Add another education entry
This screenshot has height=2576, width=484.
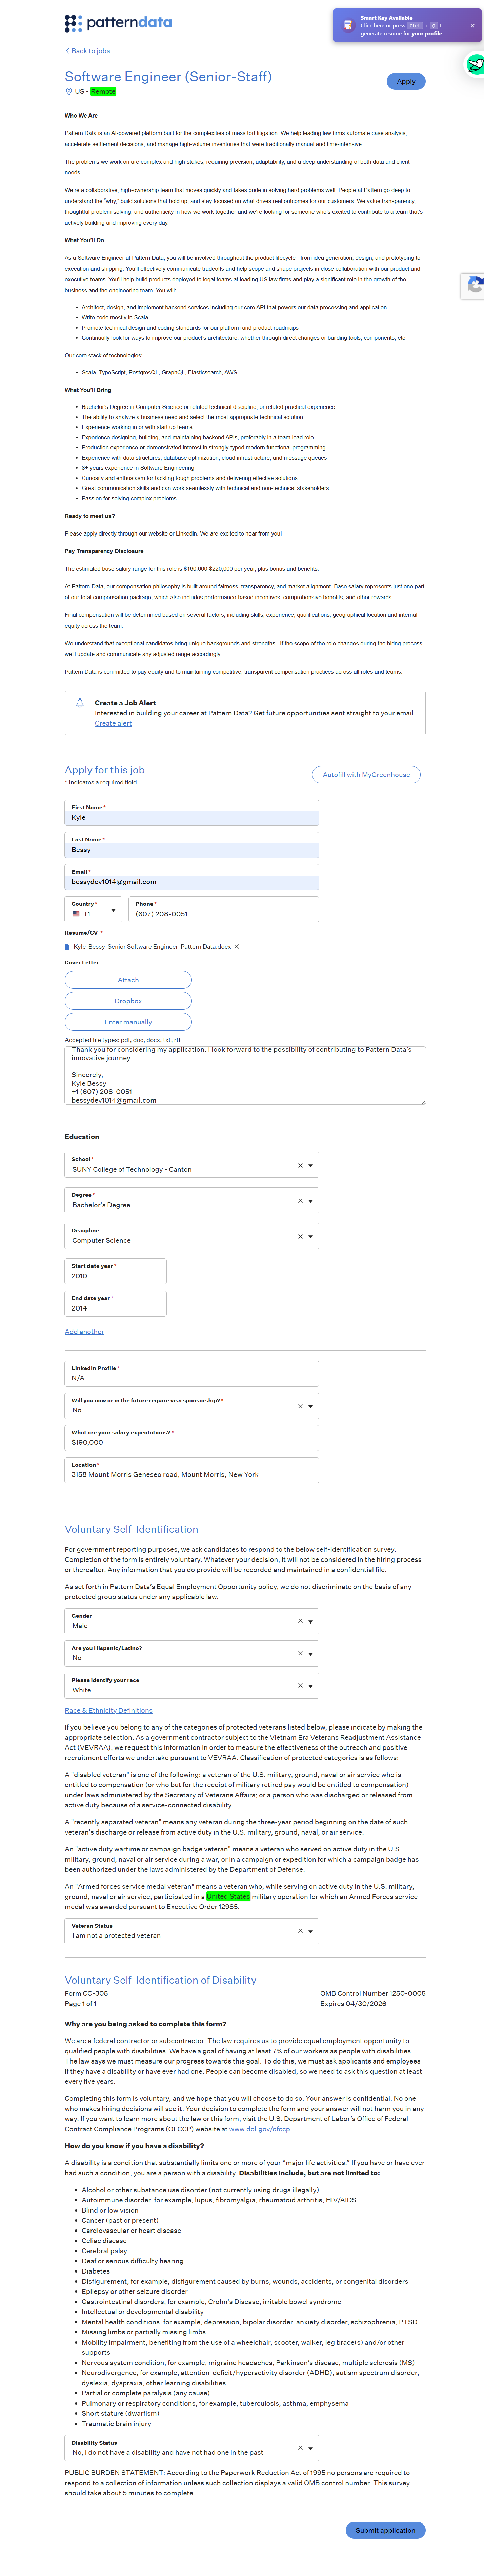[84, 1332]
